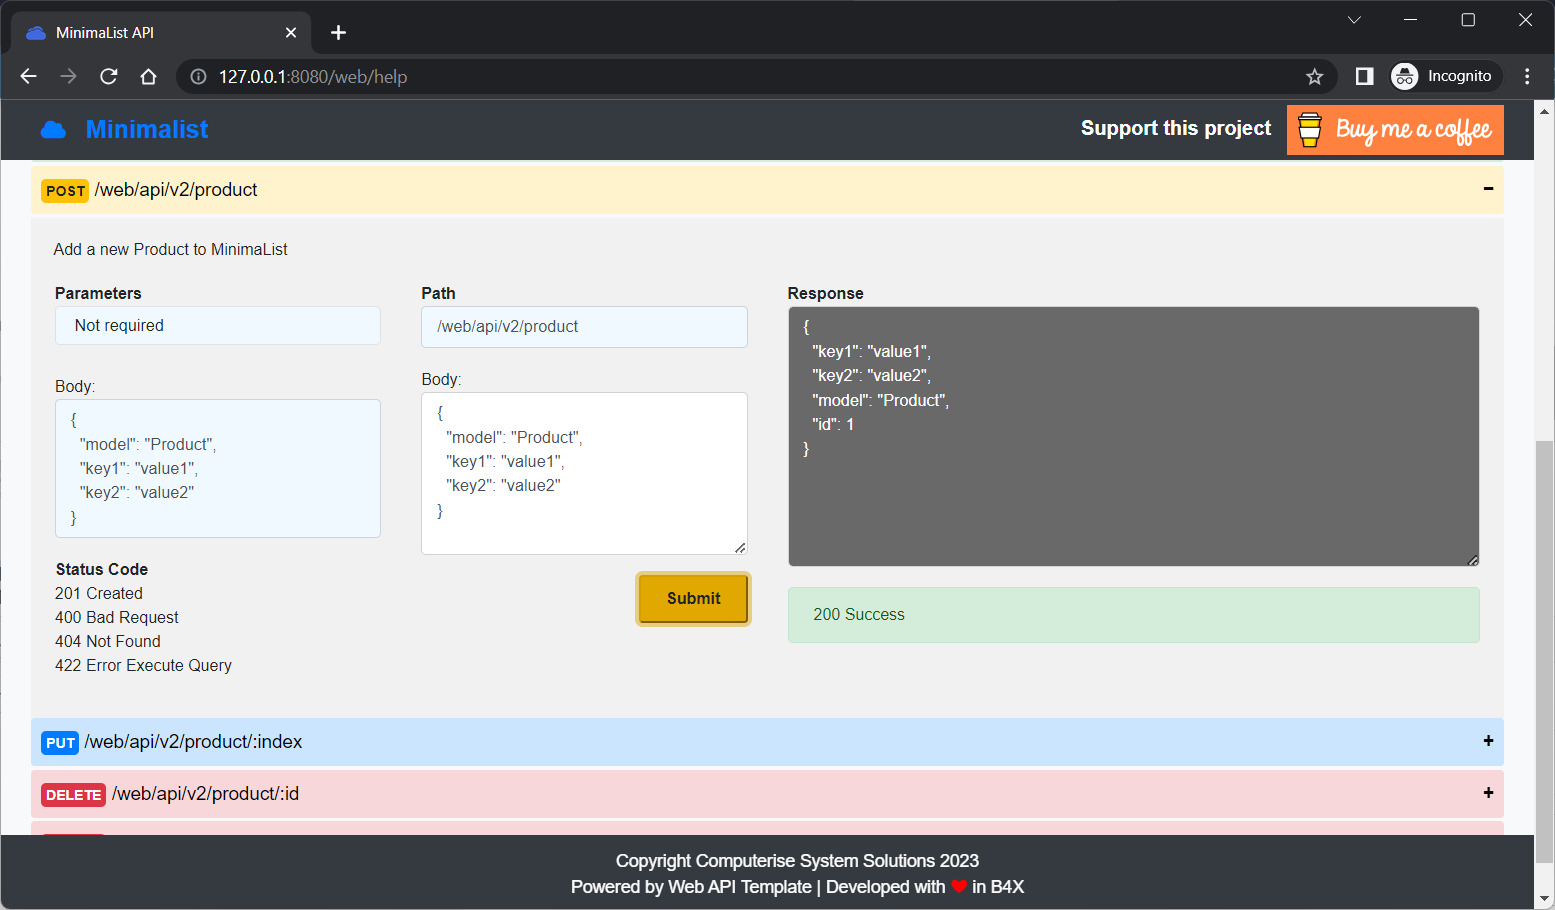This screenshot has width=1555, height=910.
Task: Maximize the browser window
Action: pos(1468,20)
